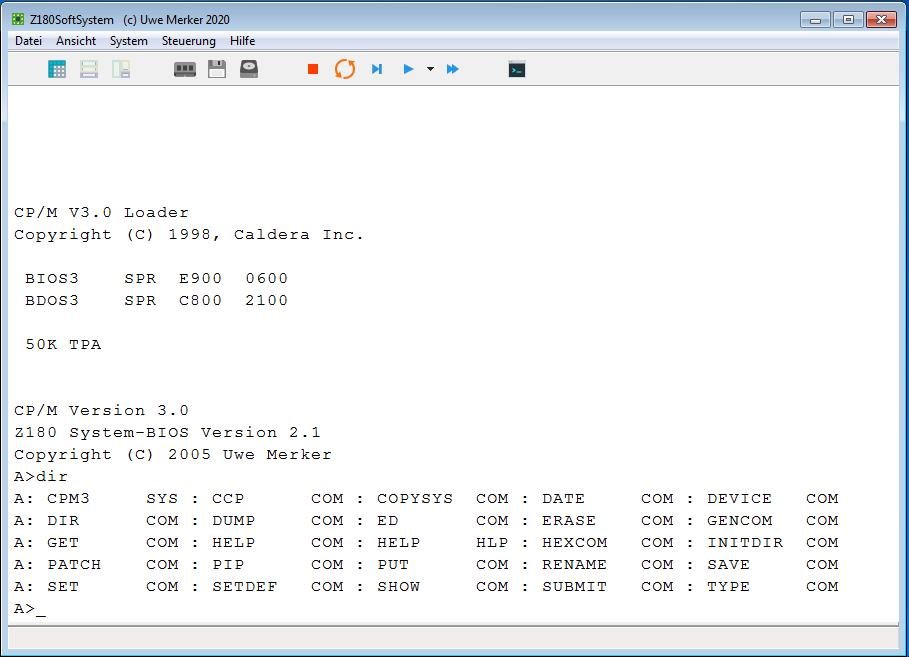Click the "CP/M V3.0 Loader" text line

tap(101, 213)
